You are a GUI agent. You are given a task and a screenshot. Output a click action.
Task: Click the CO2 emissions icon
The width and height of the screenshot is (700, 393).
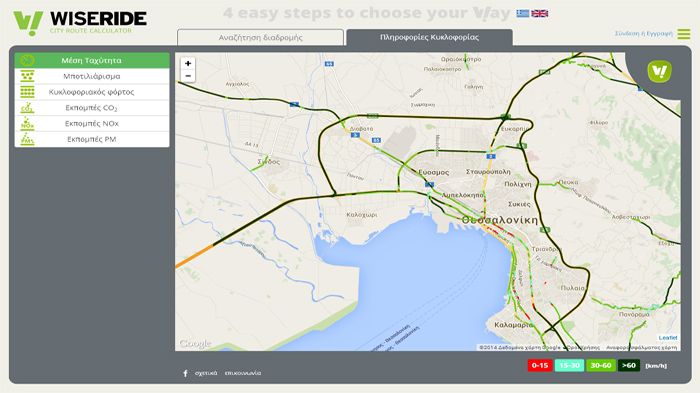pyautogui.click(x=27, y=108)
